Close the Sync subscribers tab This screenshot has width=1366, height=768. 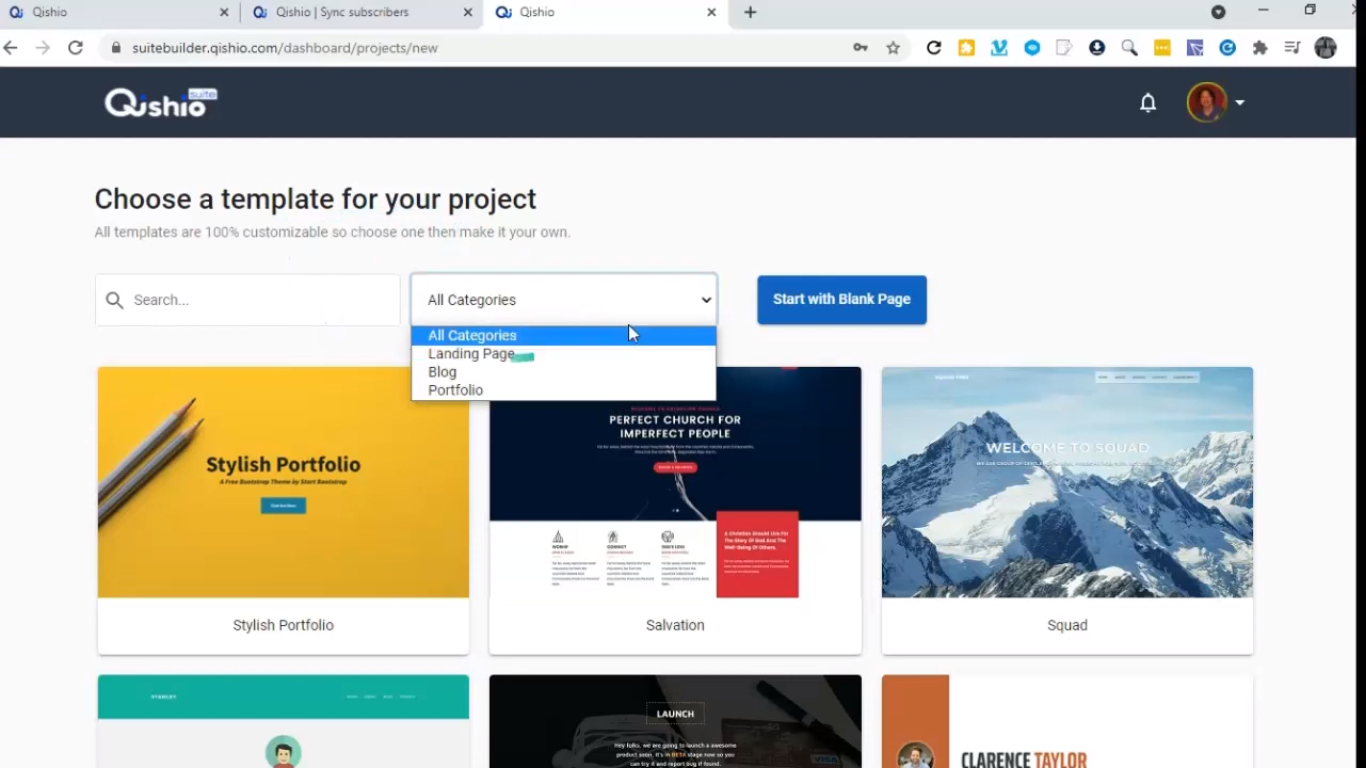pos(468,13)
